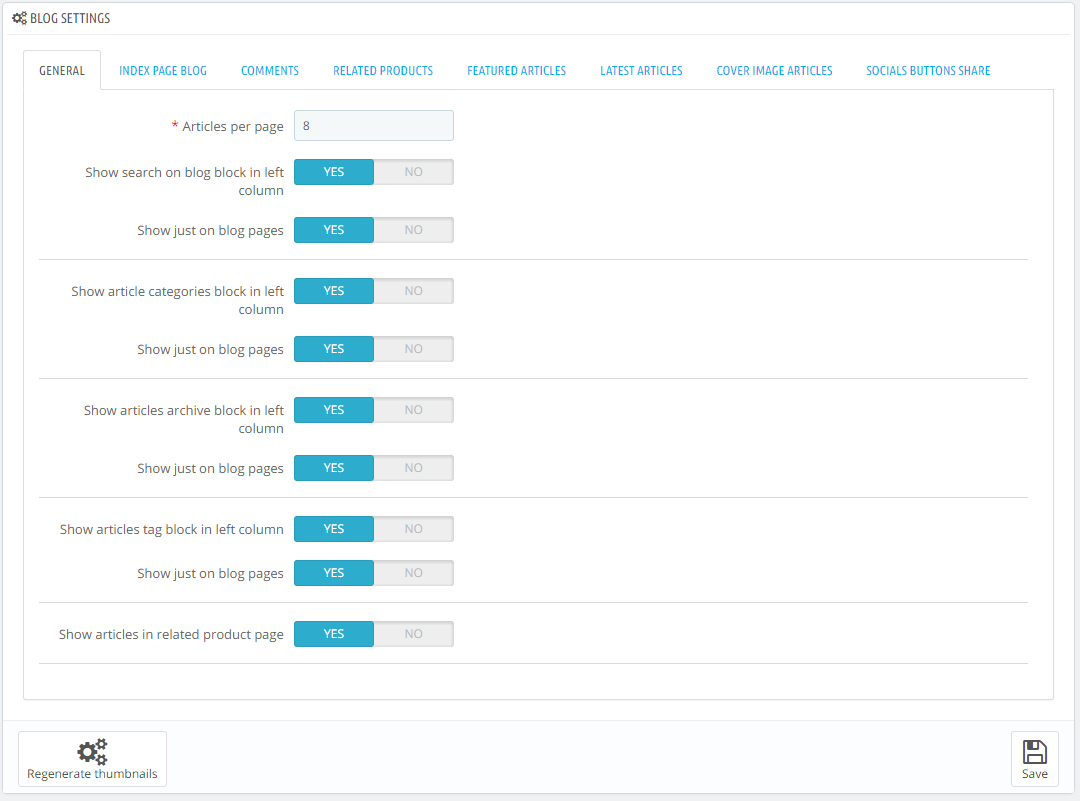Click the 'Show article categories block in left column' label

(x=178, y=300)
